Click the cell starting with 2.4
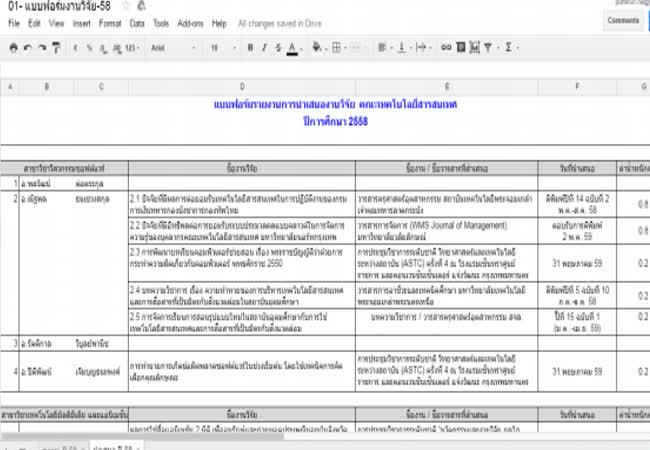The height and width of the screenshot is (450, 650). [x=242, y=295]
